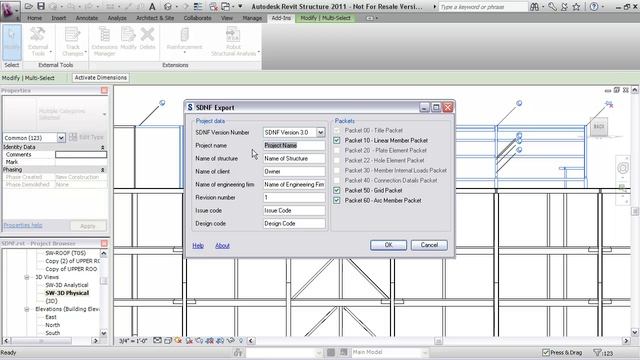Screen dimensions: 640x360
Task: Click the Detail Level icon in view control bar
Action: point(157,340)
